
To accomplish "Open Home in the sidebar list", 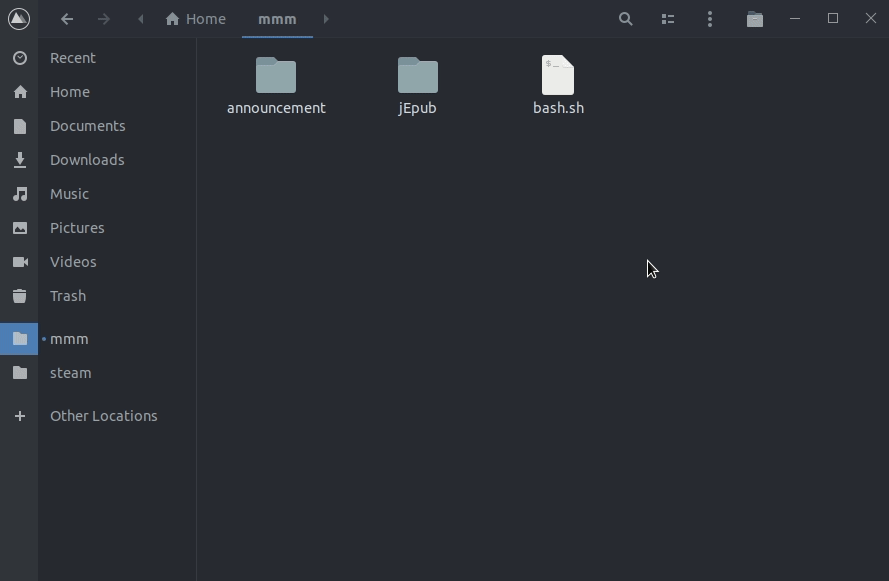I will [70, 92].
